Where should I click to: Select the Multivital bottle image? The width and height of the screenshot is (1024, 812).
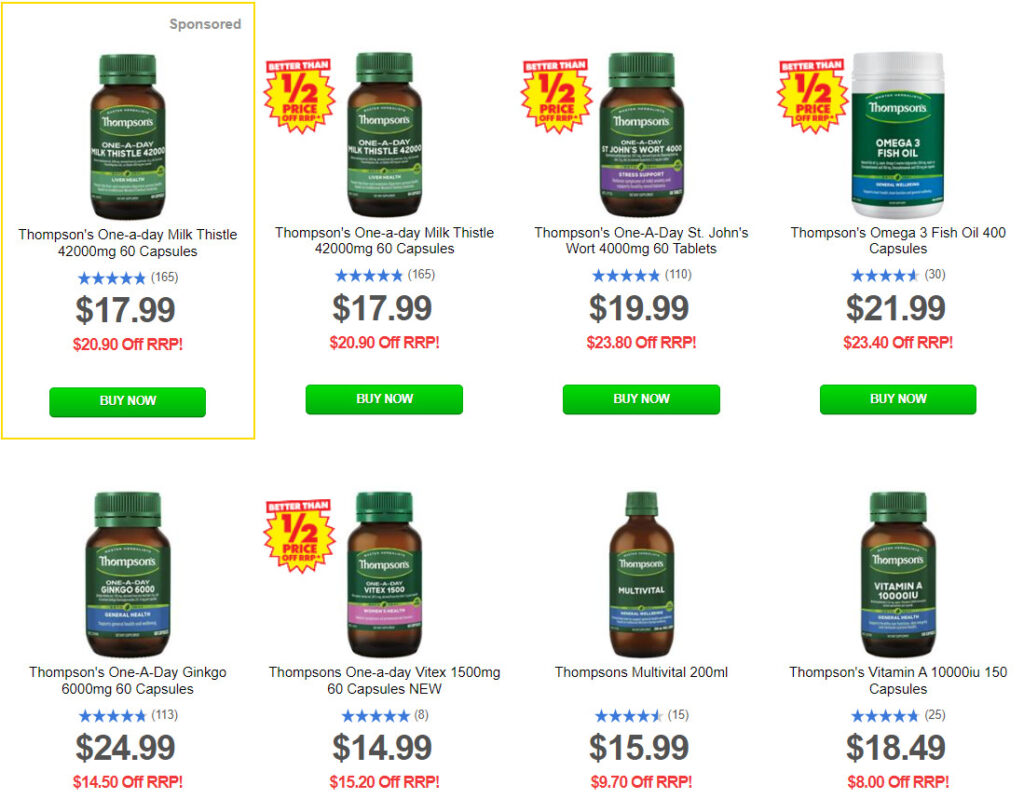[x=641, y=574]
